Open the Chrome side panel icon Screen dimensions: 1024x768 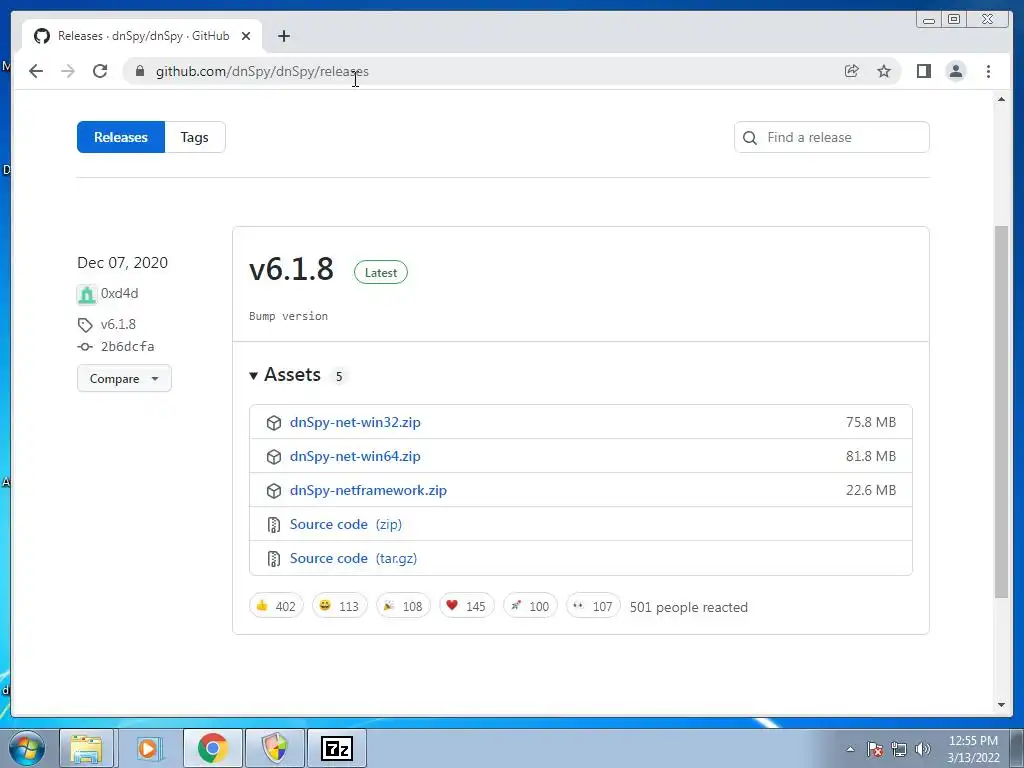coord(923,71)
